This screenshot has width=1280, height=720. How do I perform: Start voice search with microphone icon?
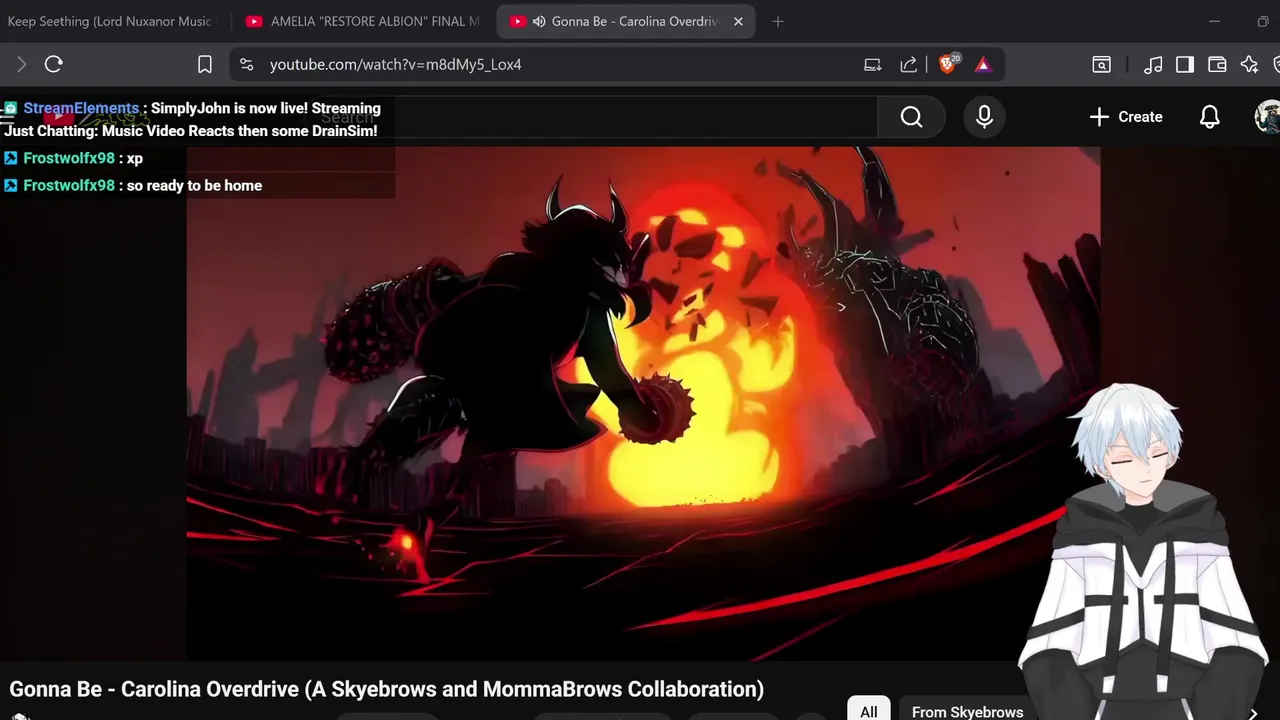(x=984, y=117)
